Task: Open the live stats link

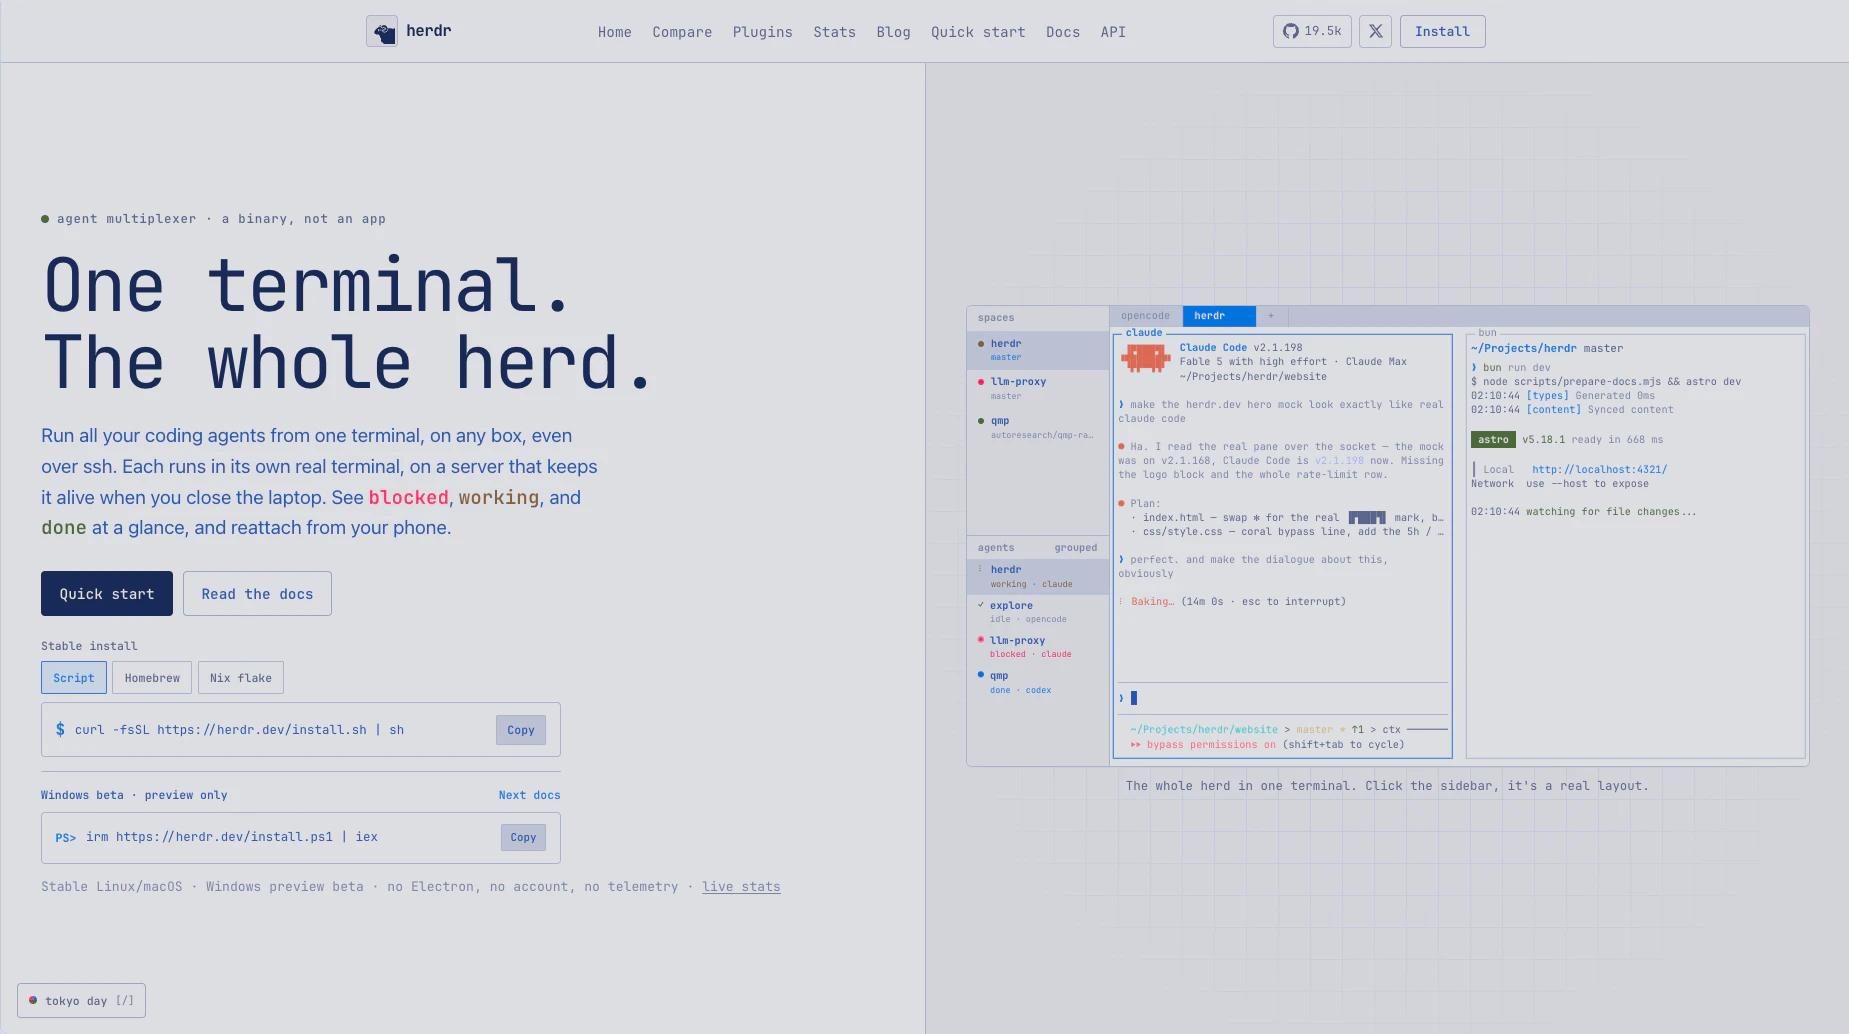Action: 741,887
